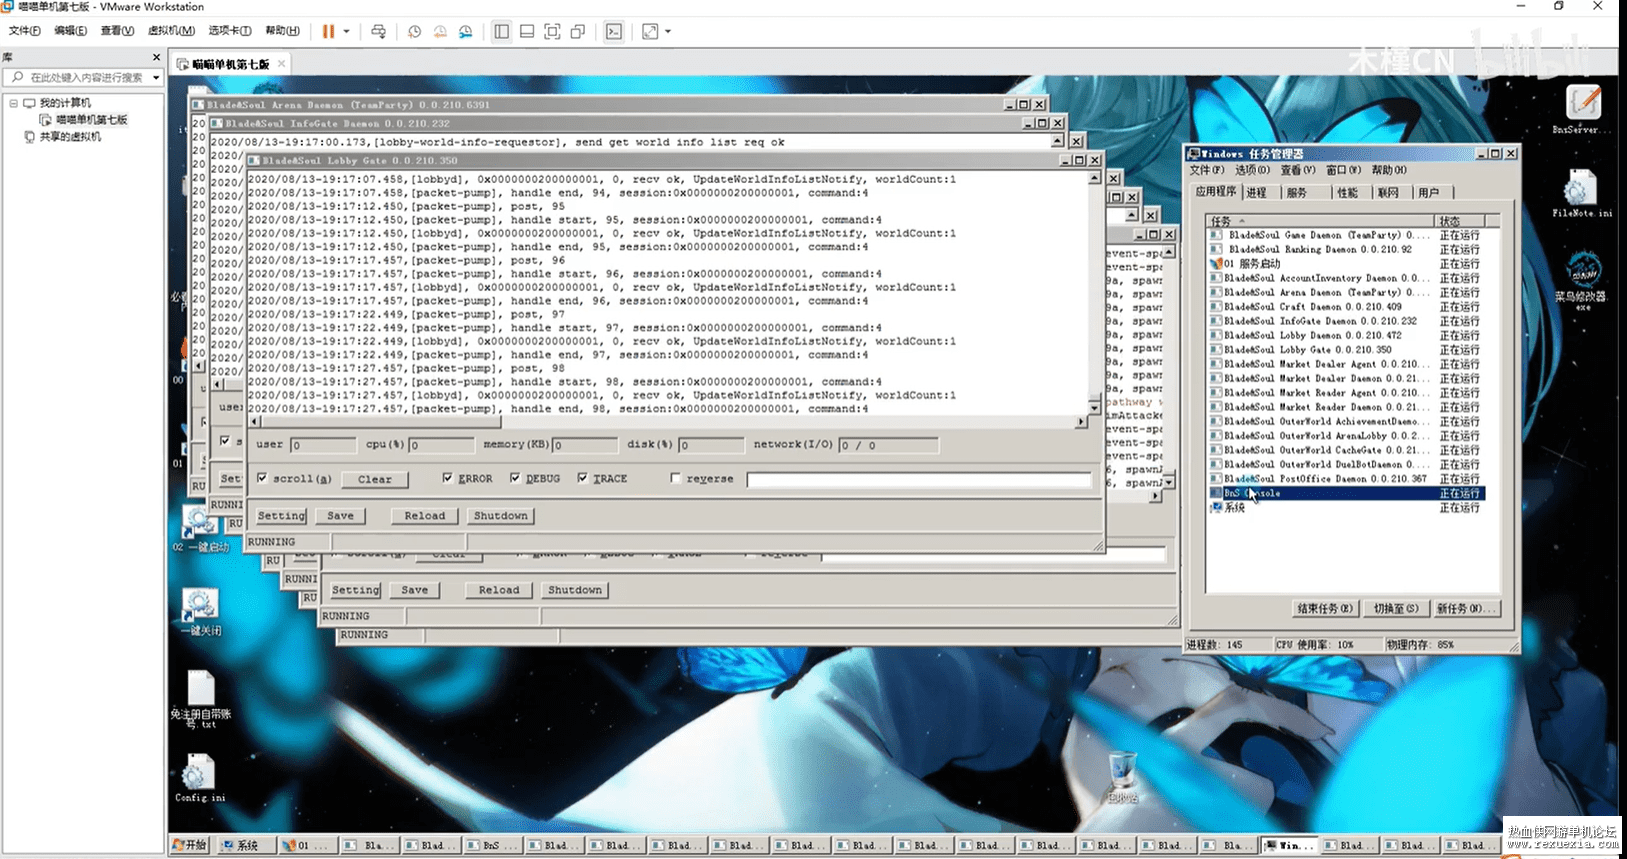Click 切换至(S) in Task Manager

pyautogui.click(x=1395, y=608)
